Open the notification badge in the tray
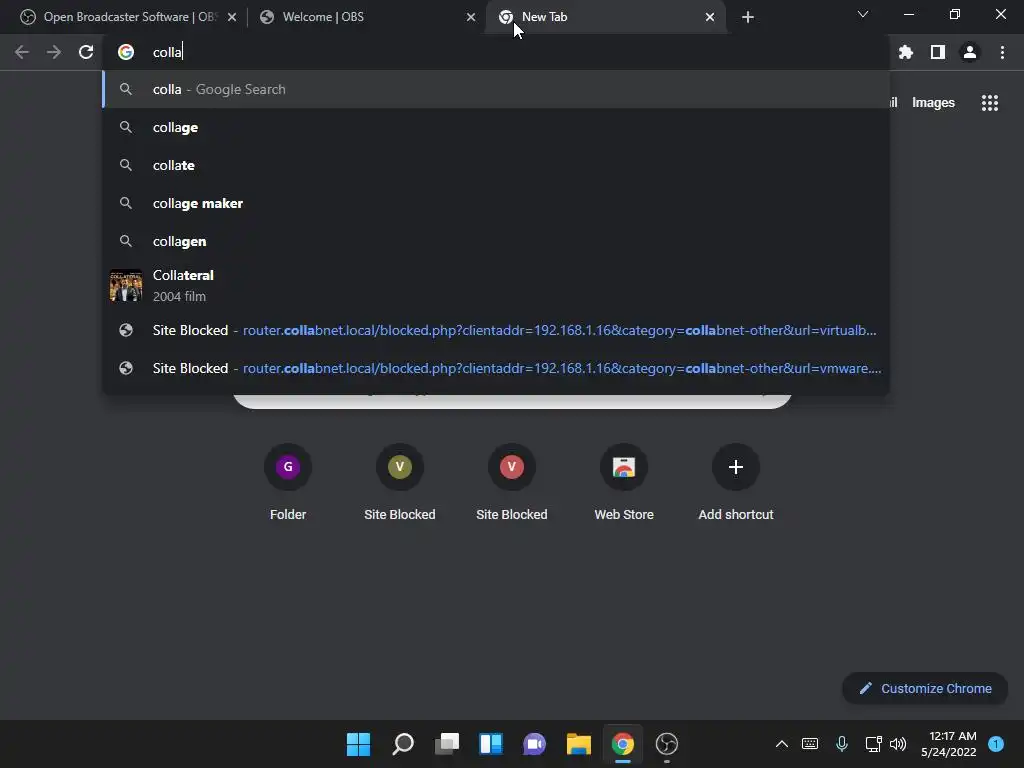 pyautogui.click(x=996, y=744)
